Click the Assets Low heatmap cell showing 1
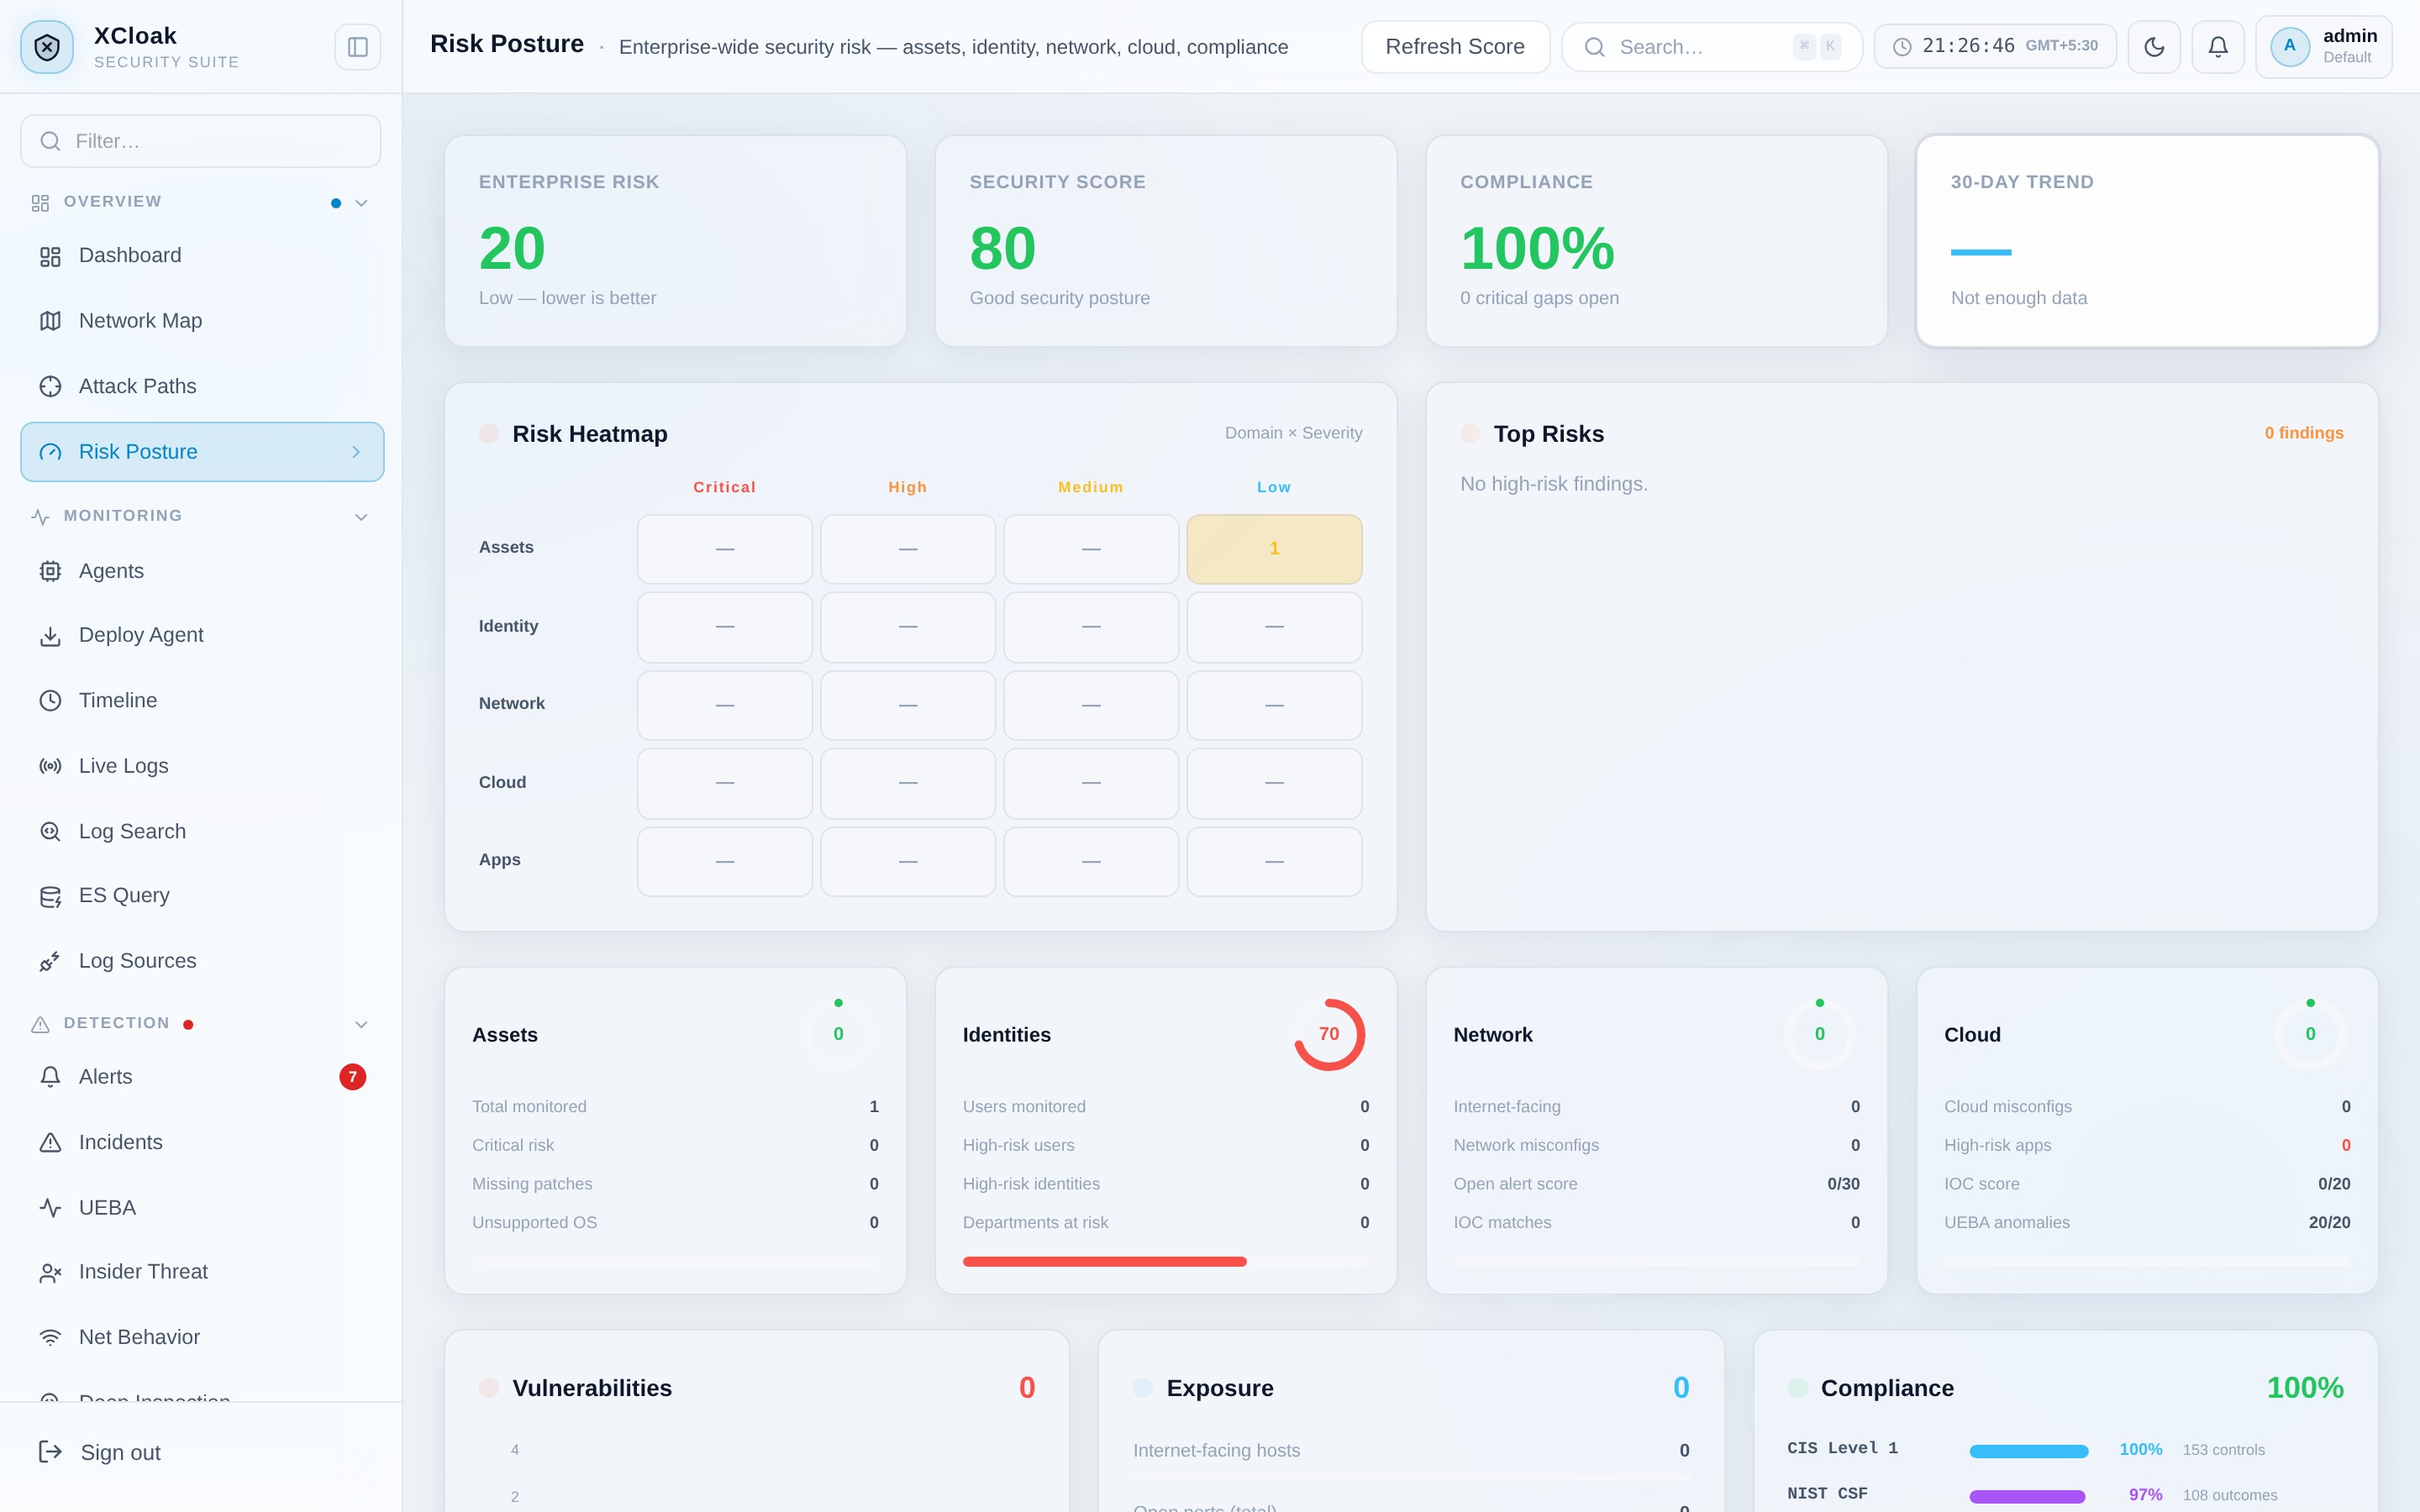 click(x=1274, y=549)
